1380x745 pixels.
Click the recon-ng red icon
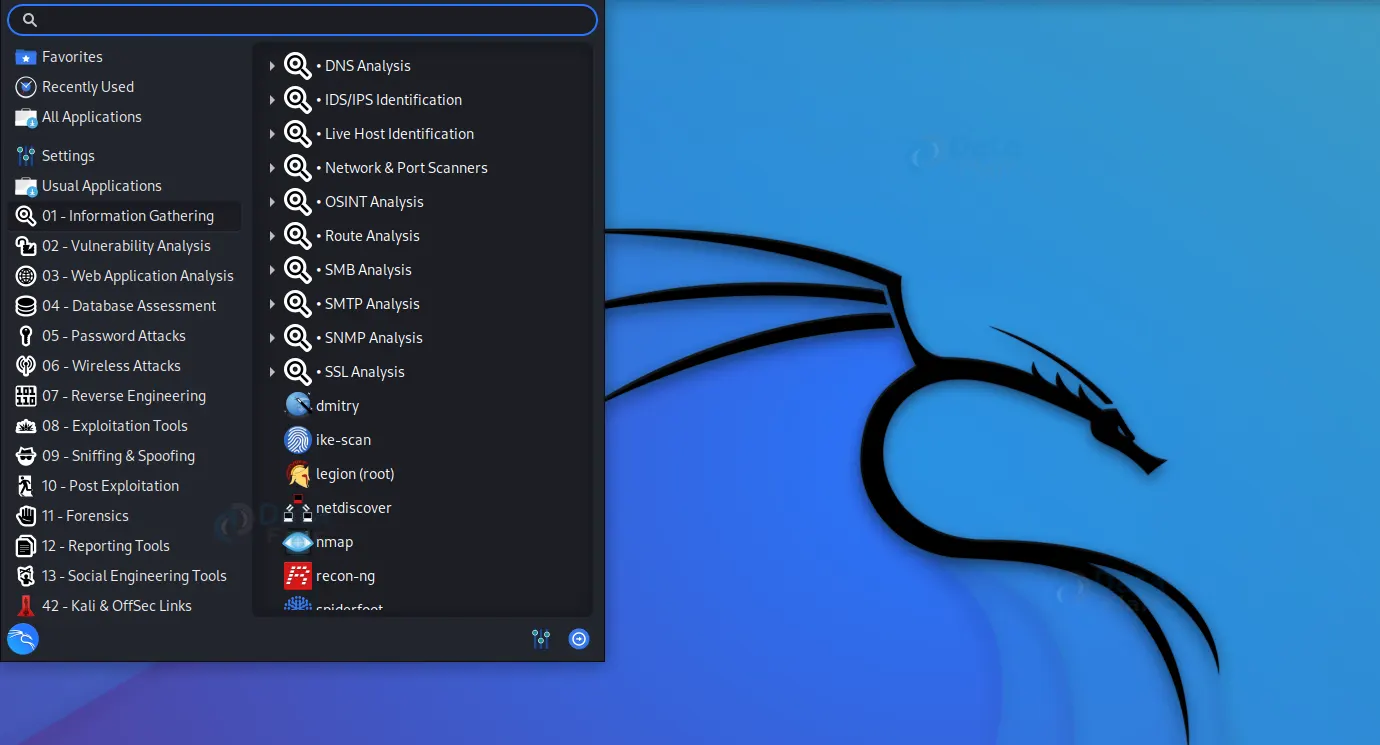click(298, 576)
